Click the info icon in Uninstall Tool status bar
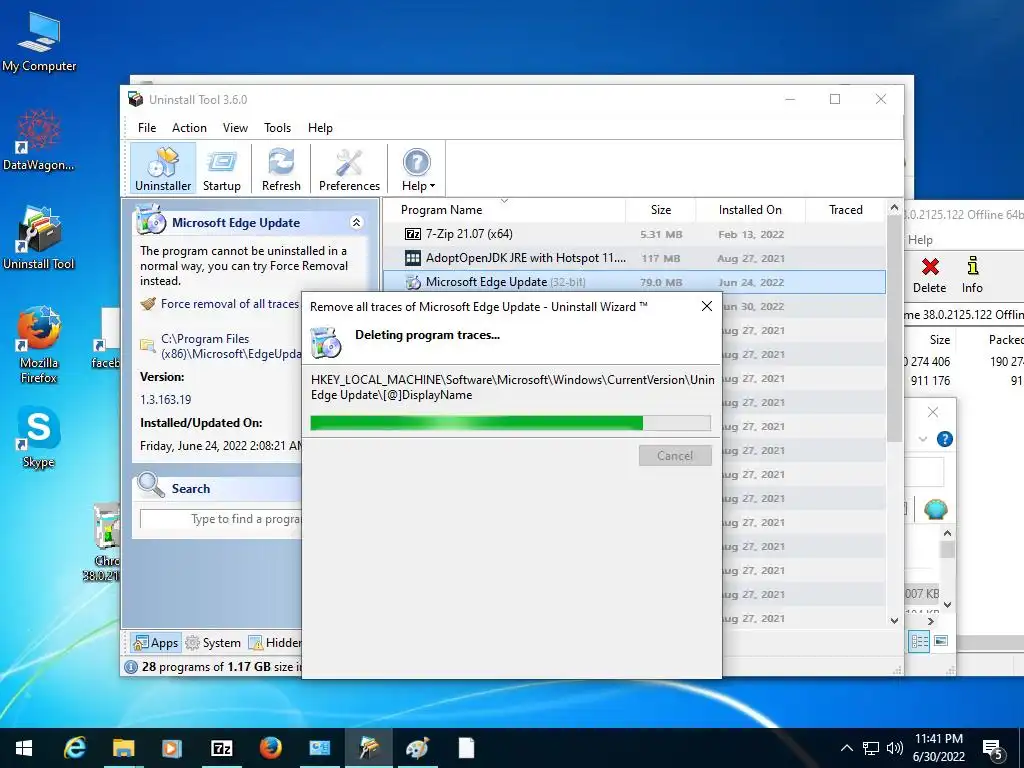 coord(131,667)
